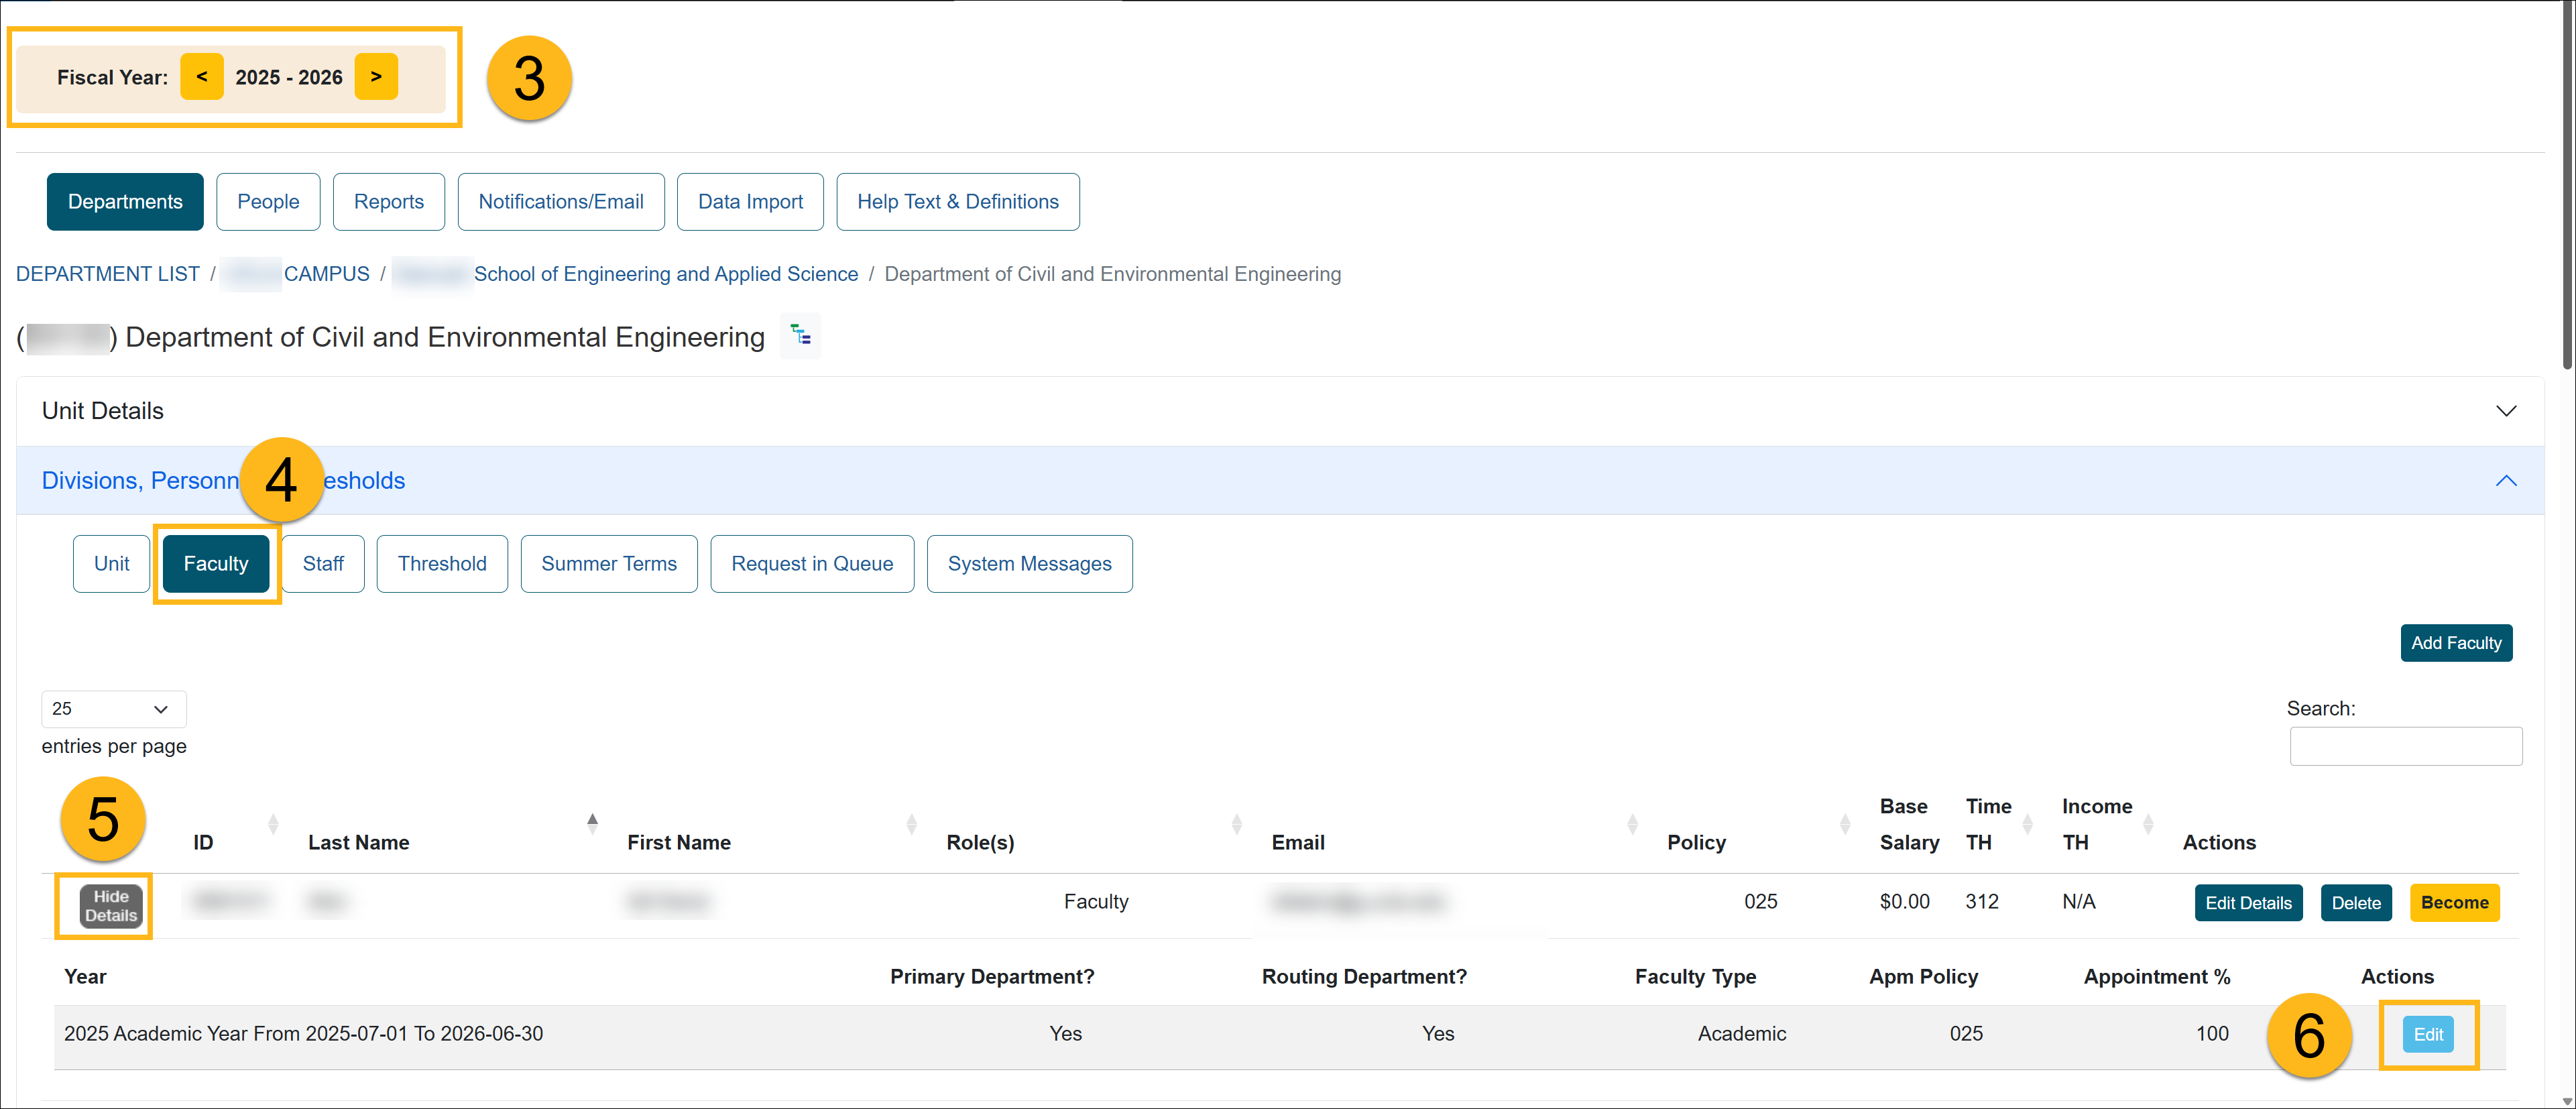
Task: Click the Add Faculty button
Action: [x=2456, y=643]
